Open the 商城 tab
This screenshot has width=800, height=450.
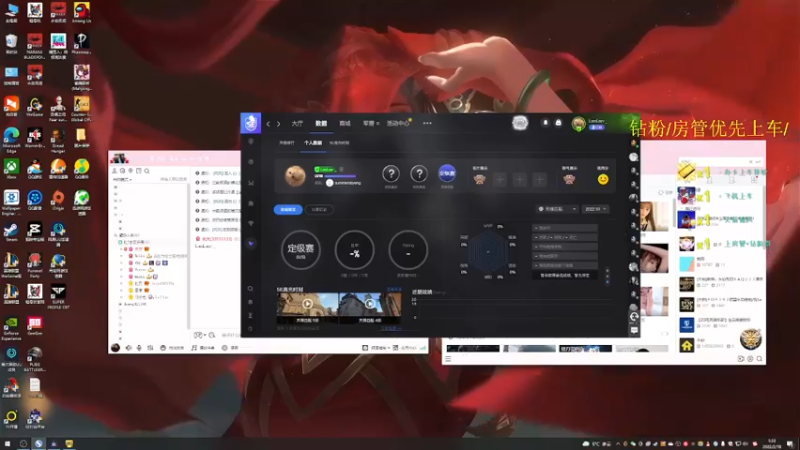pyautogui.click(x=345, y=123)
